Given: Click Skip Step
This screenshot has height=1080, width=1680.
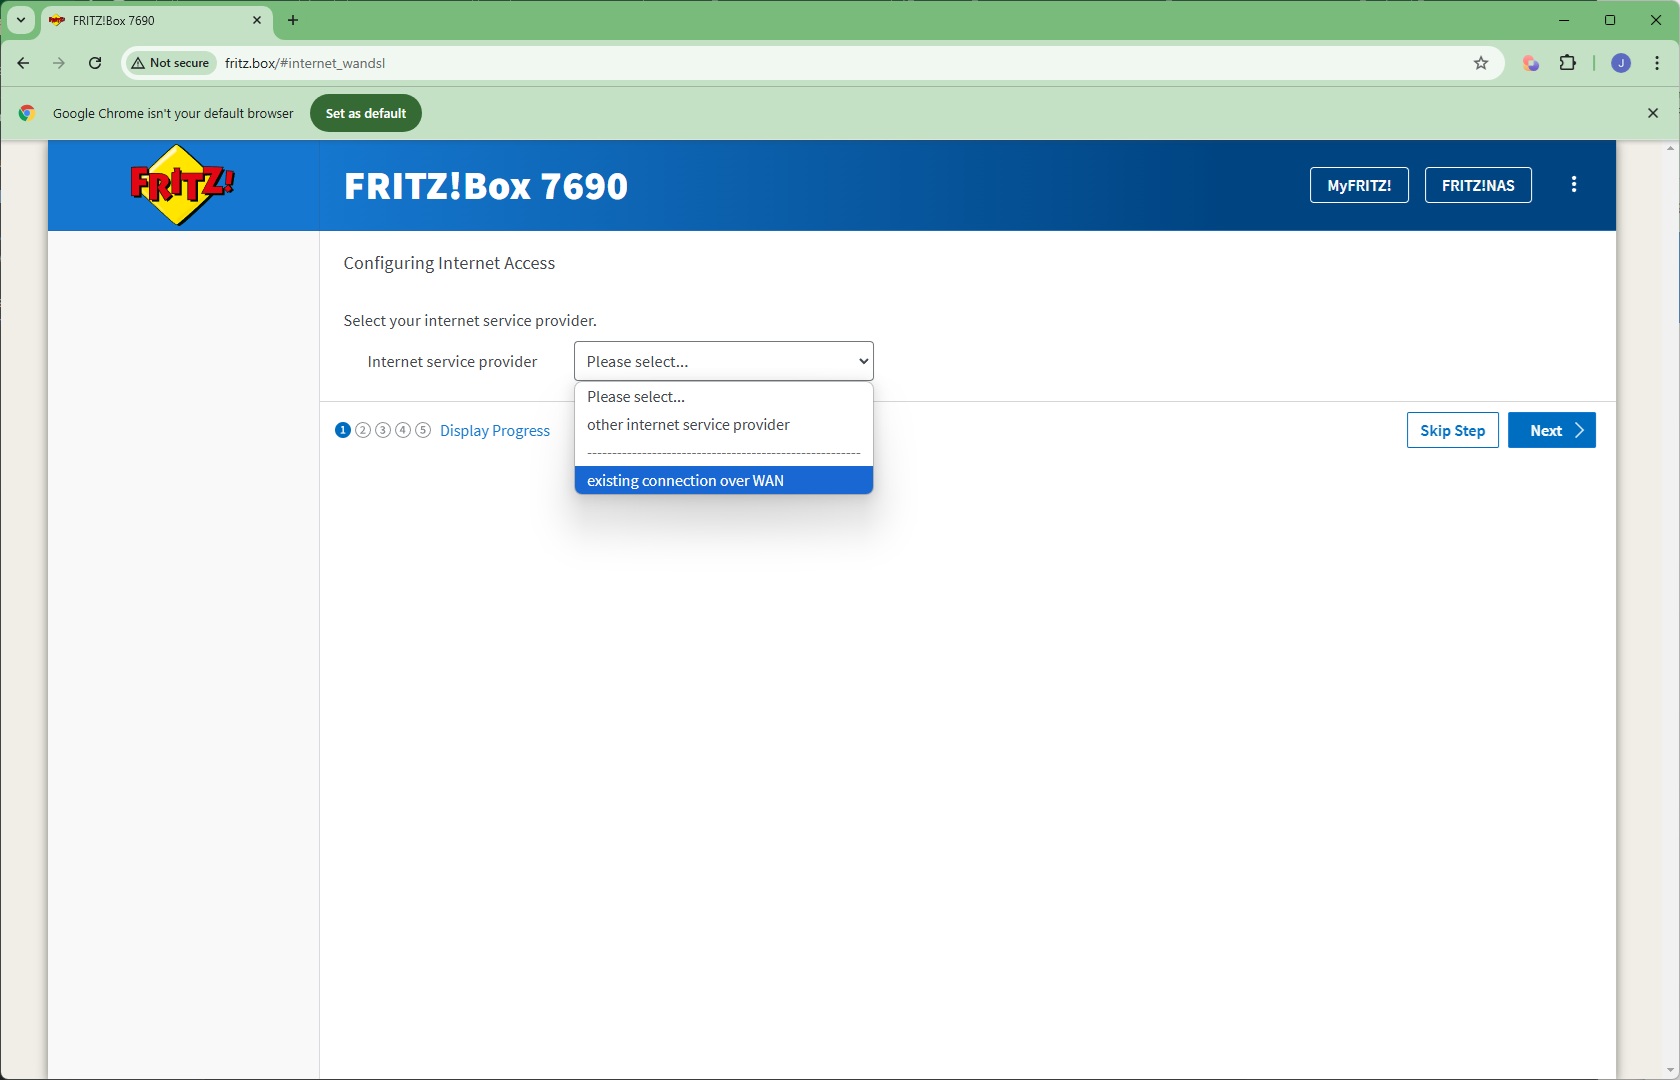Looking at the screenshot, I should tap(1452, 430).
